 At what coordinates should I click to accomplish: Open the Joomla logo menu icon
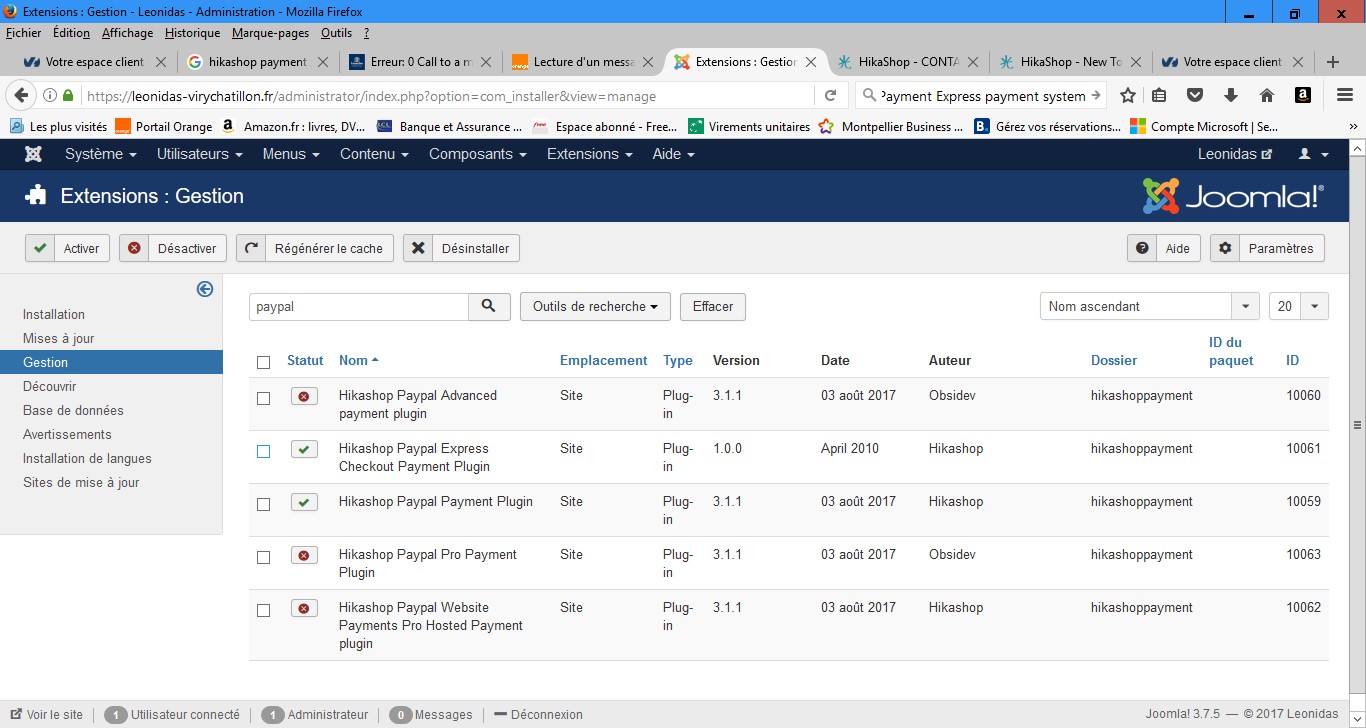pyautogui.click(x=33, y=154)
